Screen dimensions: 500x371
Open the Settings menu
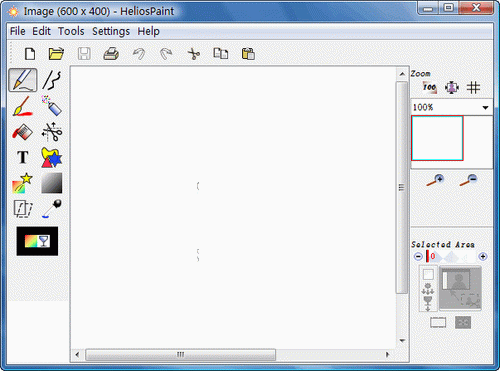(x=111, y=31)
